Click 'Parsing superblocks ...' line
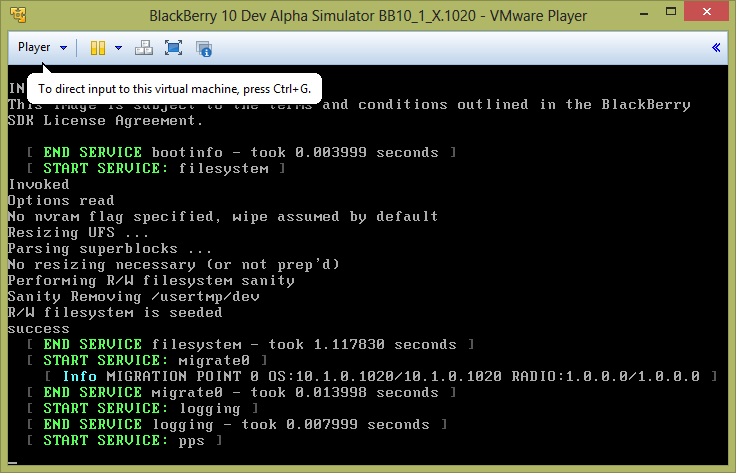The width and height of the screenshot is (736, 473). click(110, 249)
